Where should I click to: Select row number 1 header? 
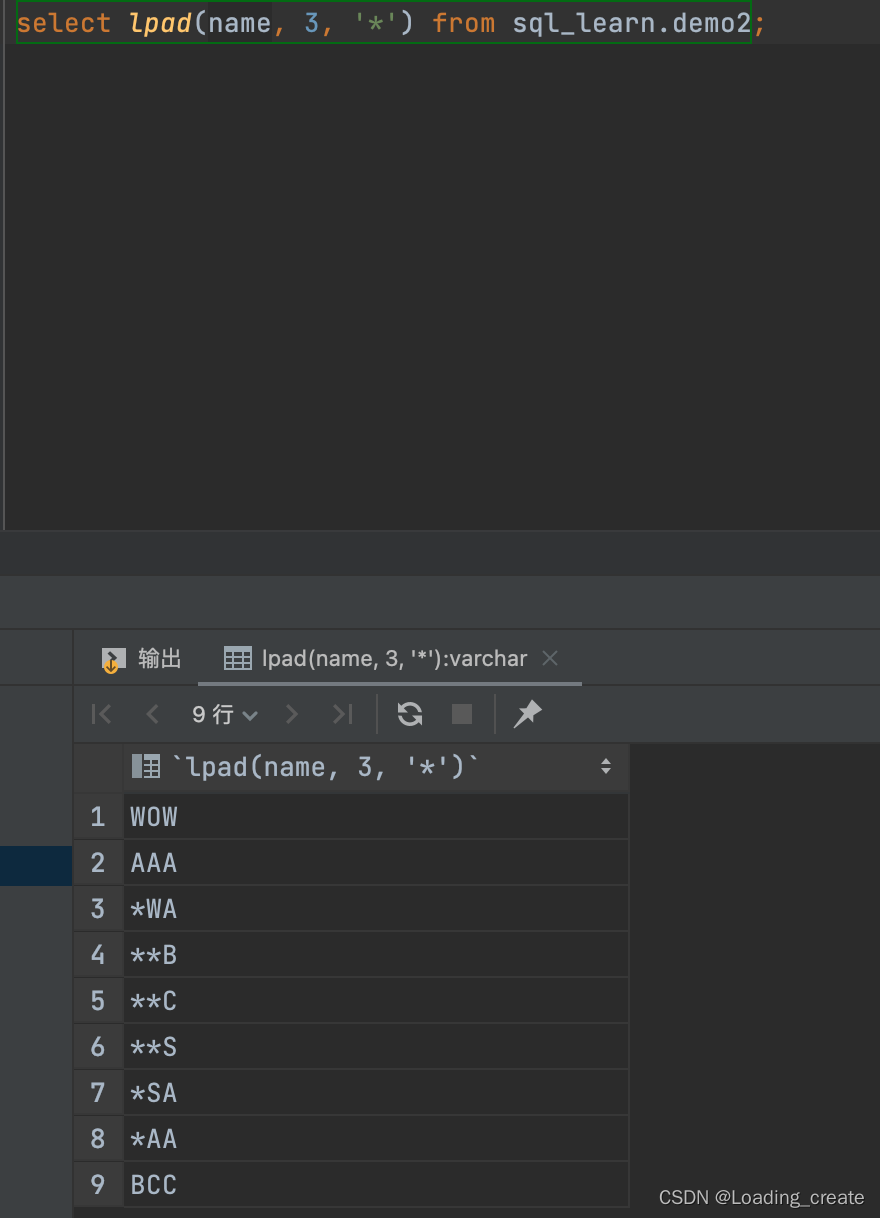pyautogui.click(x=98, y=817)
